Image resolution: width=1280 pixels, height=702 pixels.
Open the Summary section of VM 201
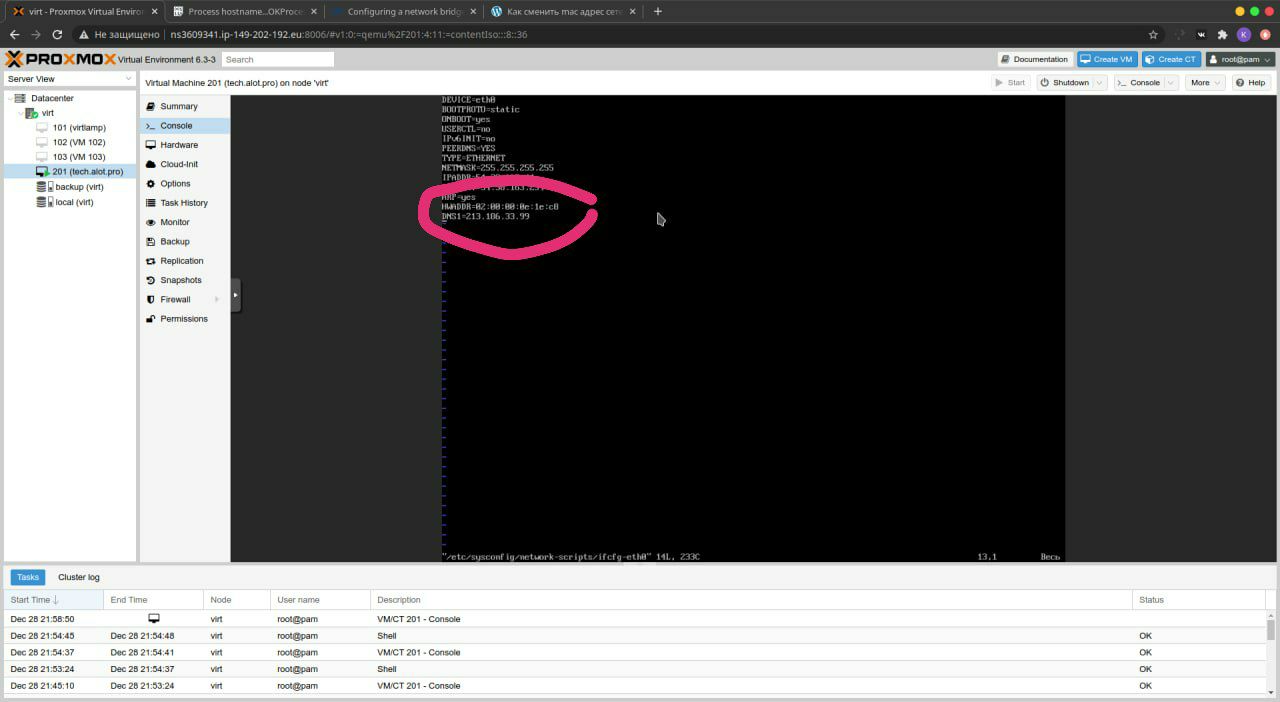[x=178, y=106]
